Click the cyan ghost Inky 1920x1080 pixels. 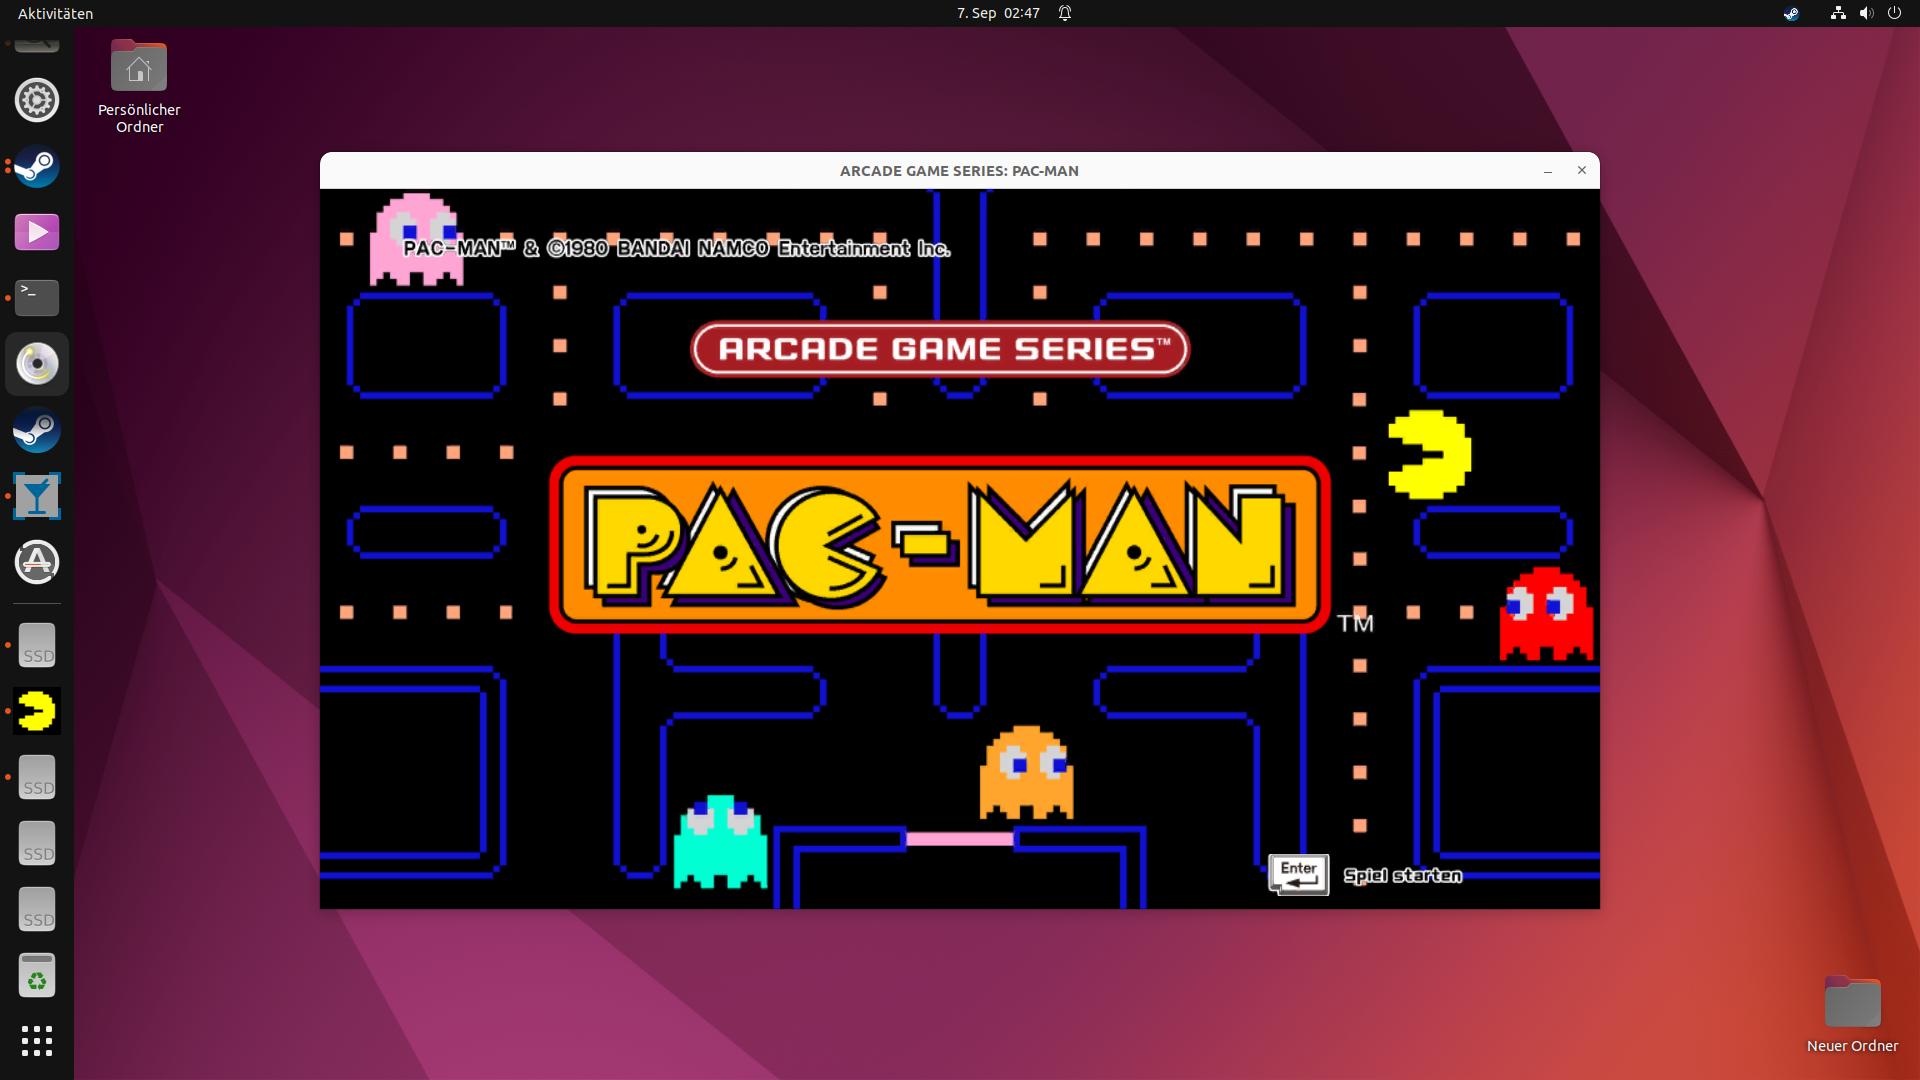coord(720,841)
